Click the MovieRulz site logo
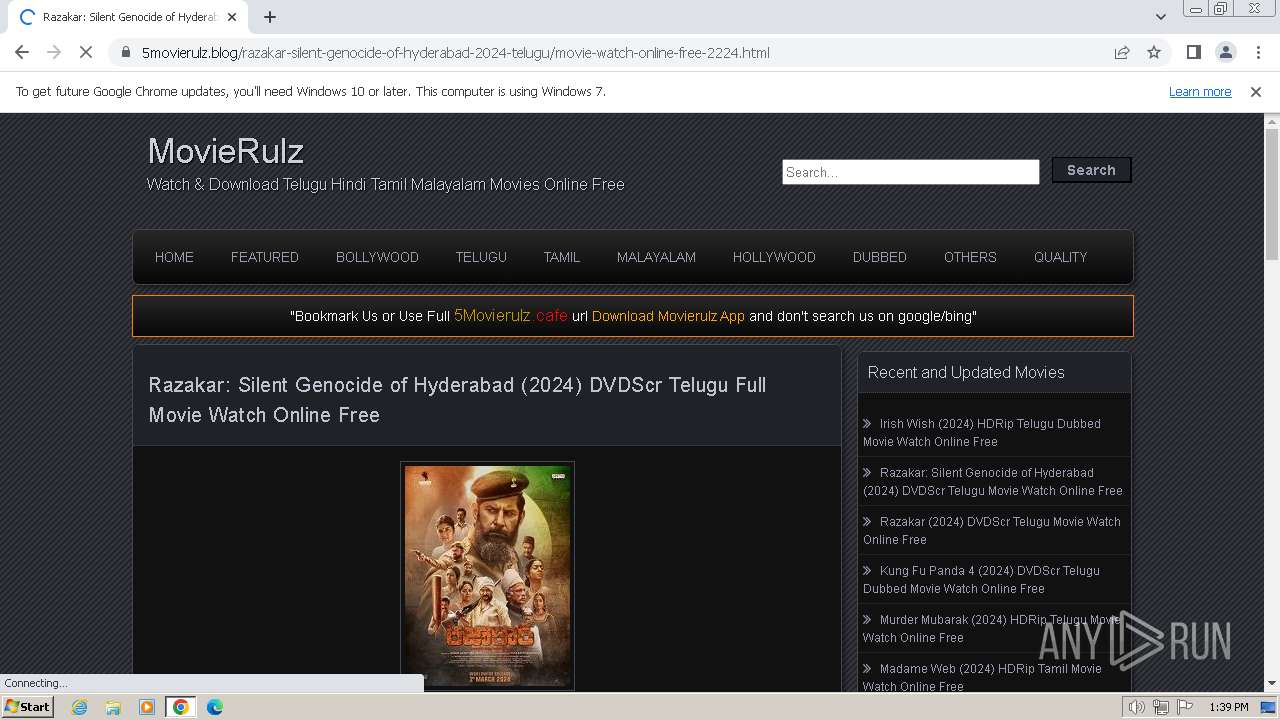The width and height of the screenshot is (1280, 720). coord(226,151)
